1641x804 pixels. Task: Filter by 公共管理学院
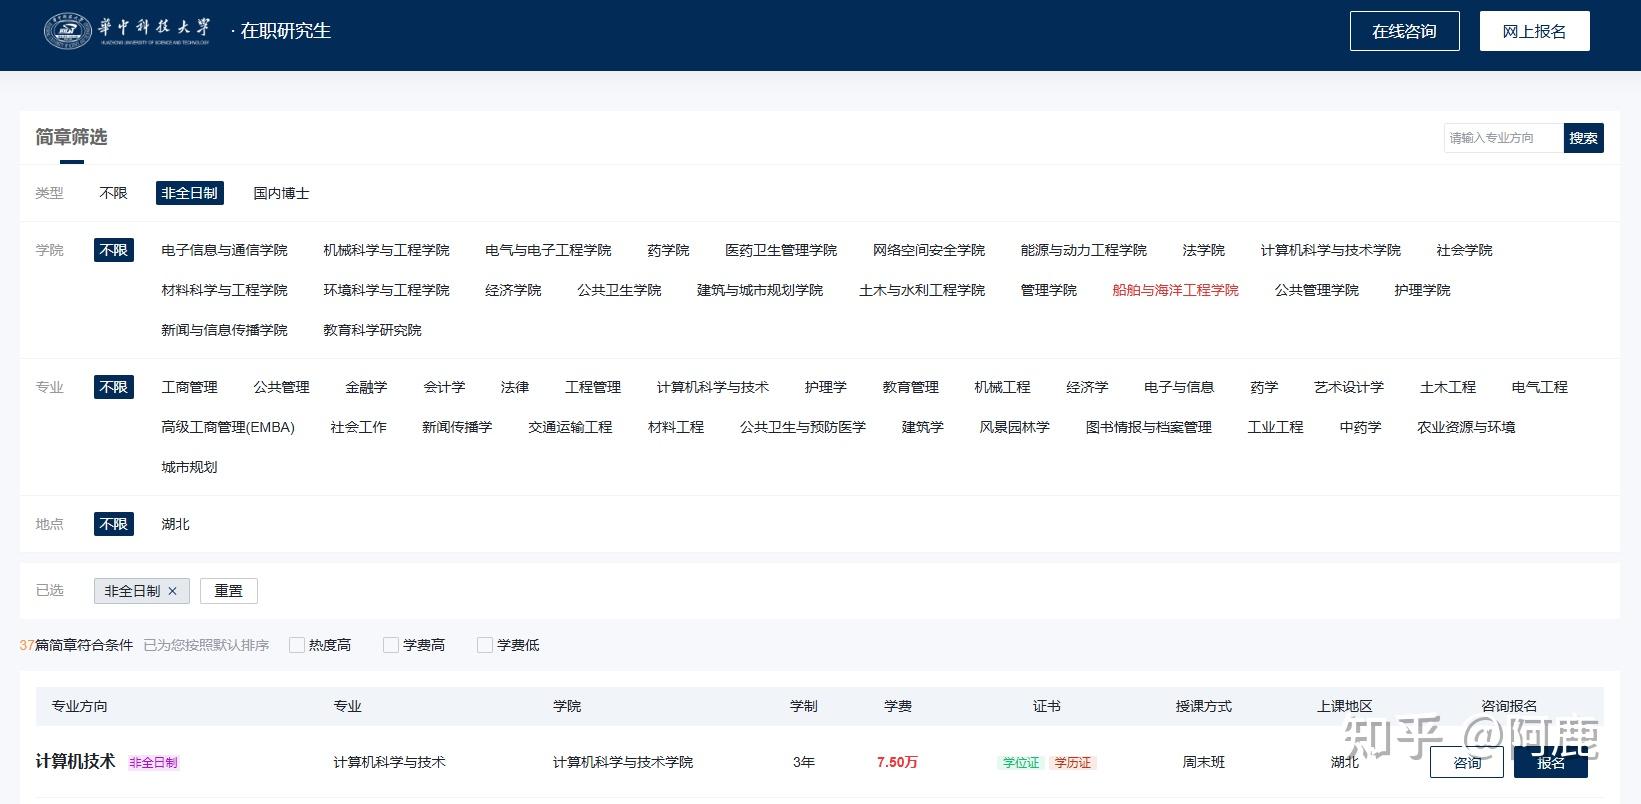click(1317, 290)
